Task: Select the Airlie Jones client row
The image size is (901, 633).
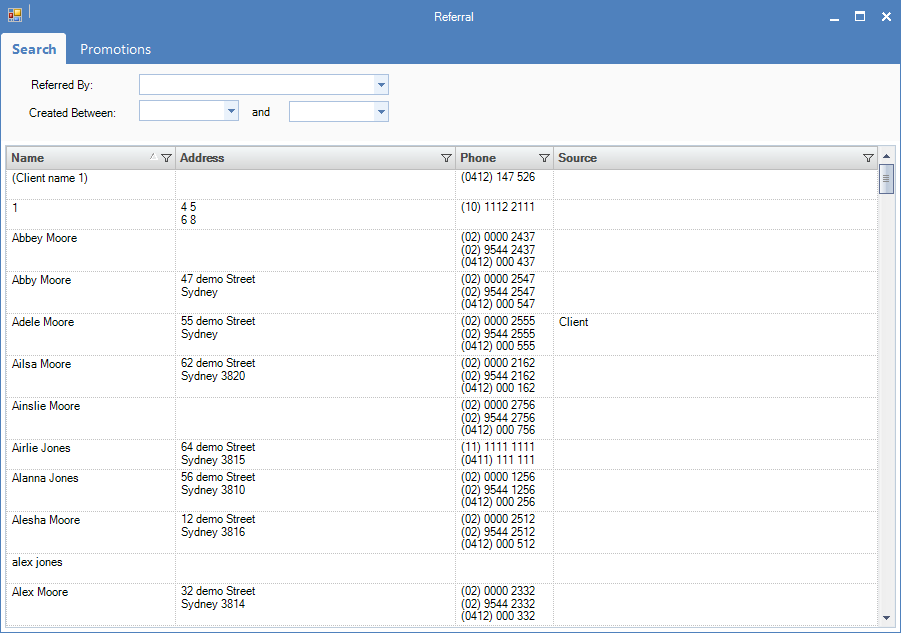Action: pos(41,448)
